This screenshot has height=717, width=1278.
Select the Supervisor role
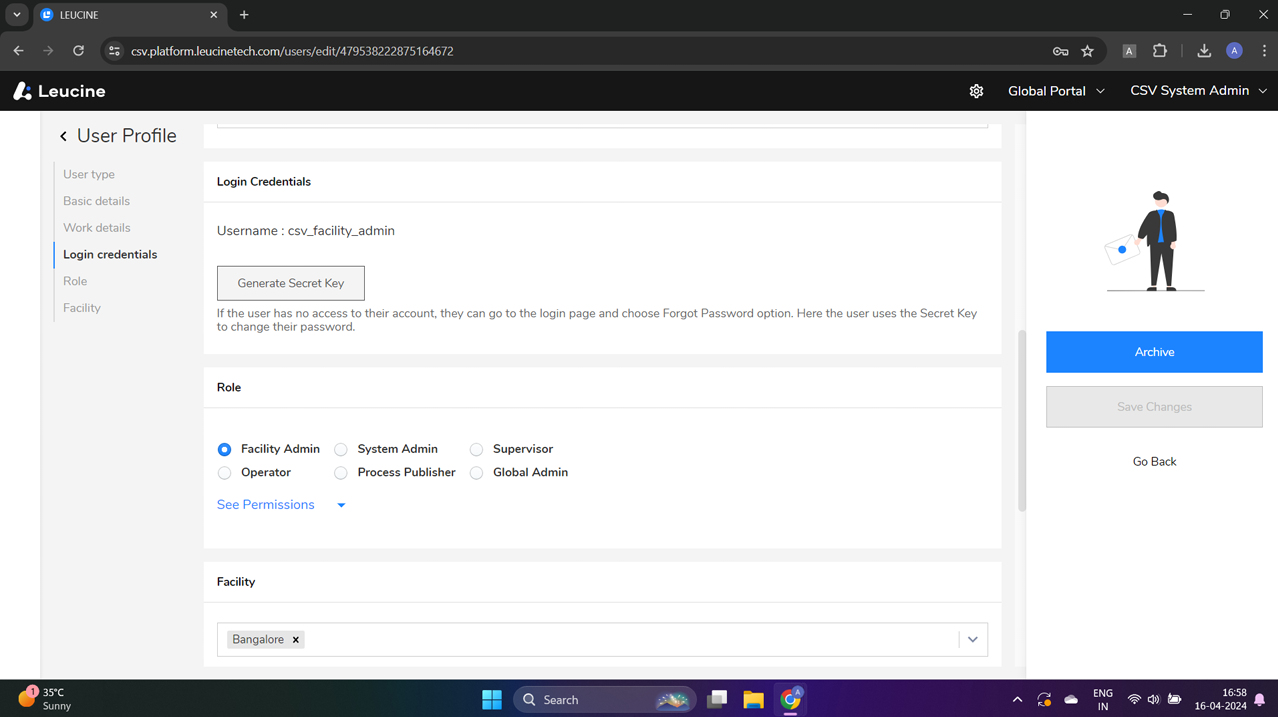pyautogui.click(x=476, y=449)
